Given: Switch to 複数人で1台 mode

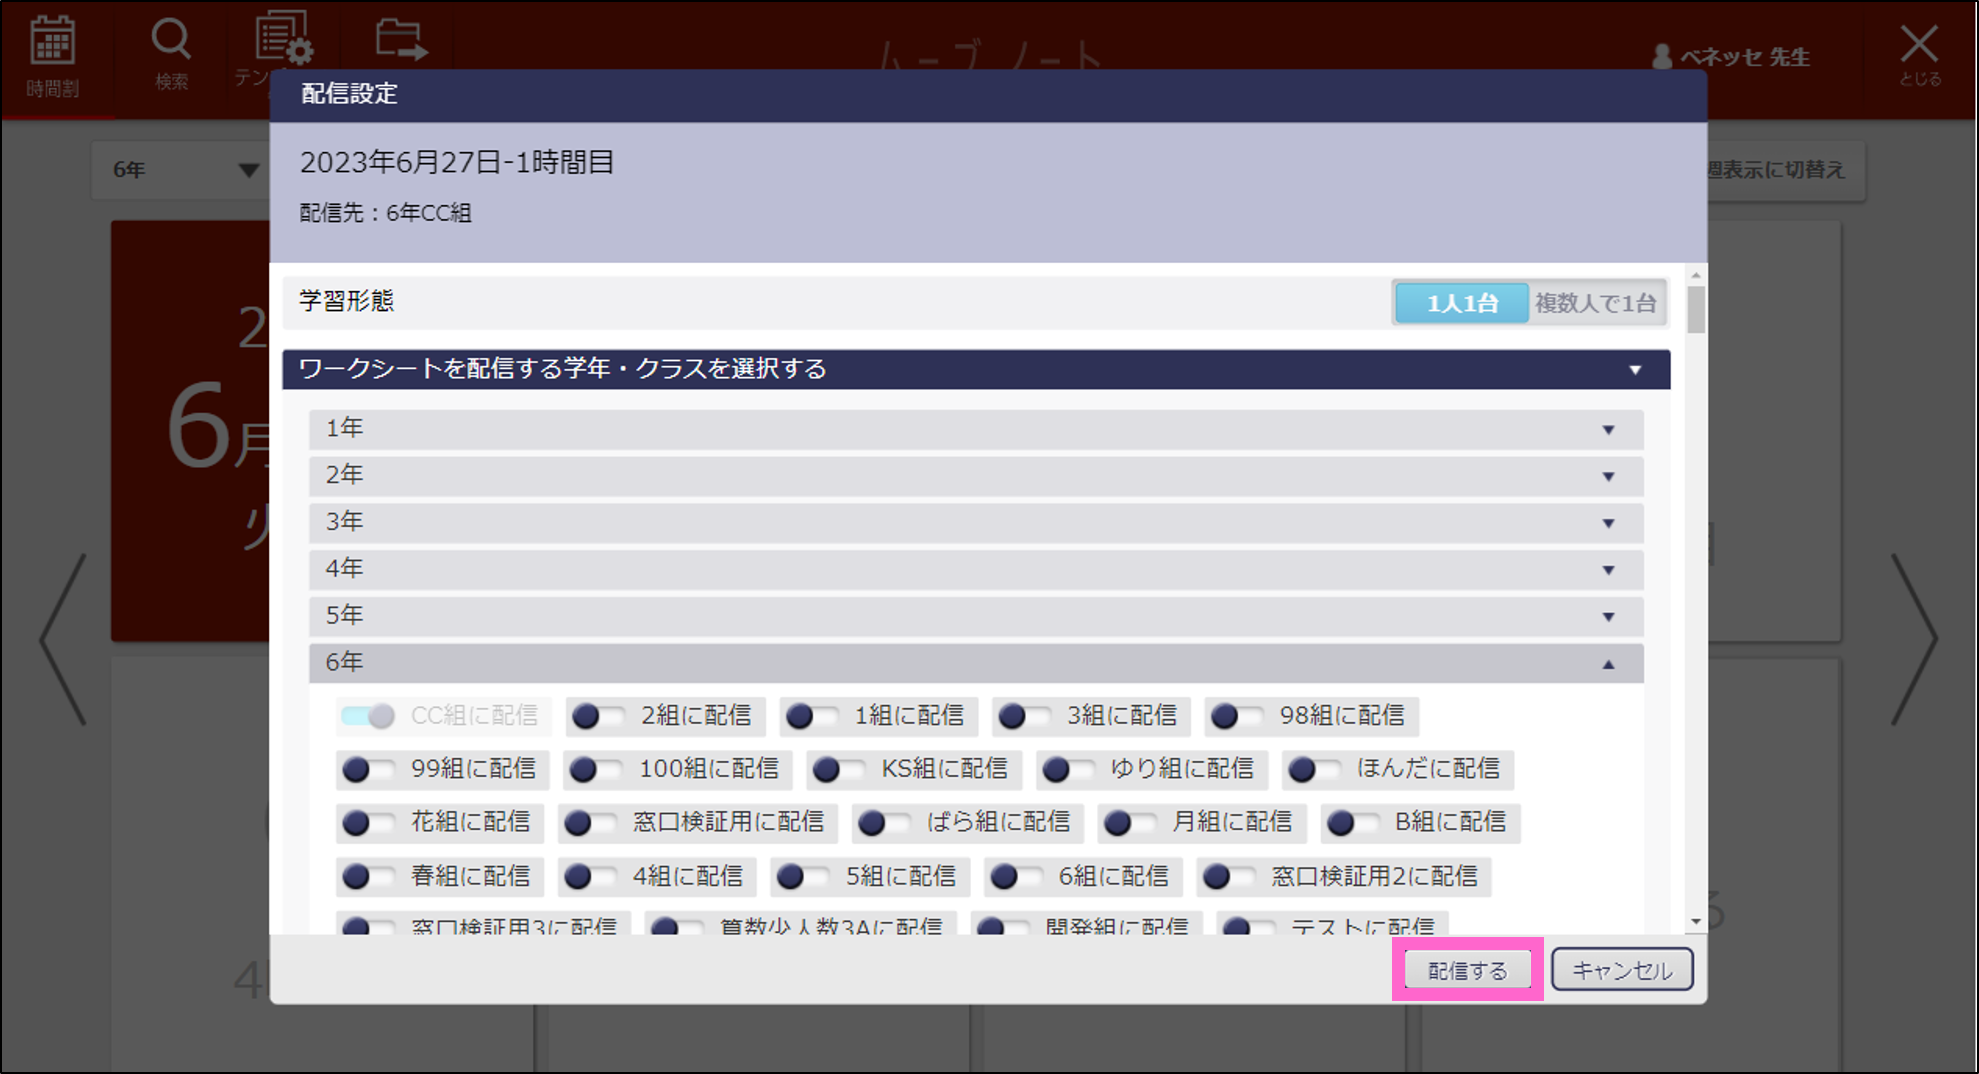Looking at the screenshot, I should coord(1597,302).
